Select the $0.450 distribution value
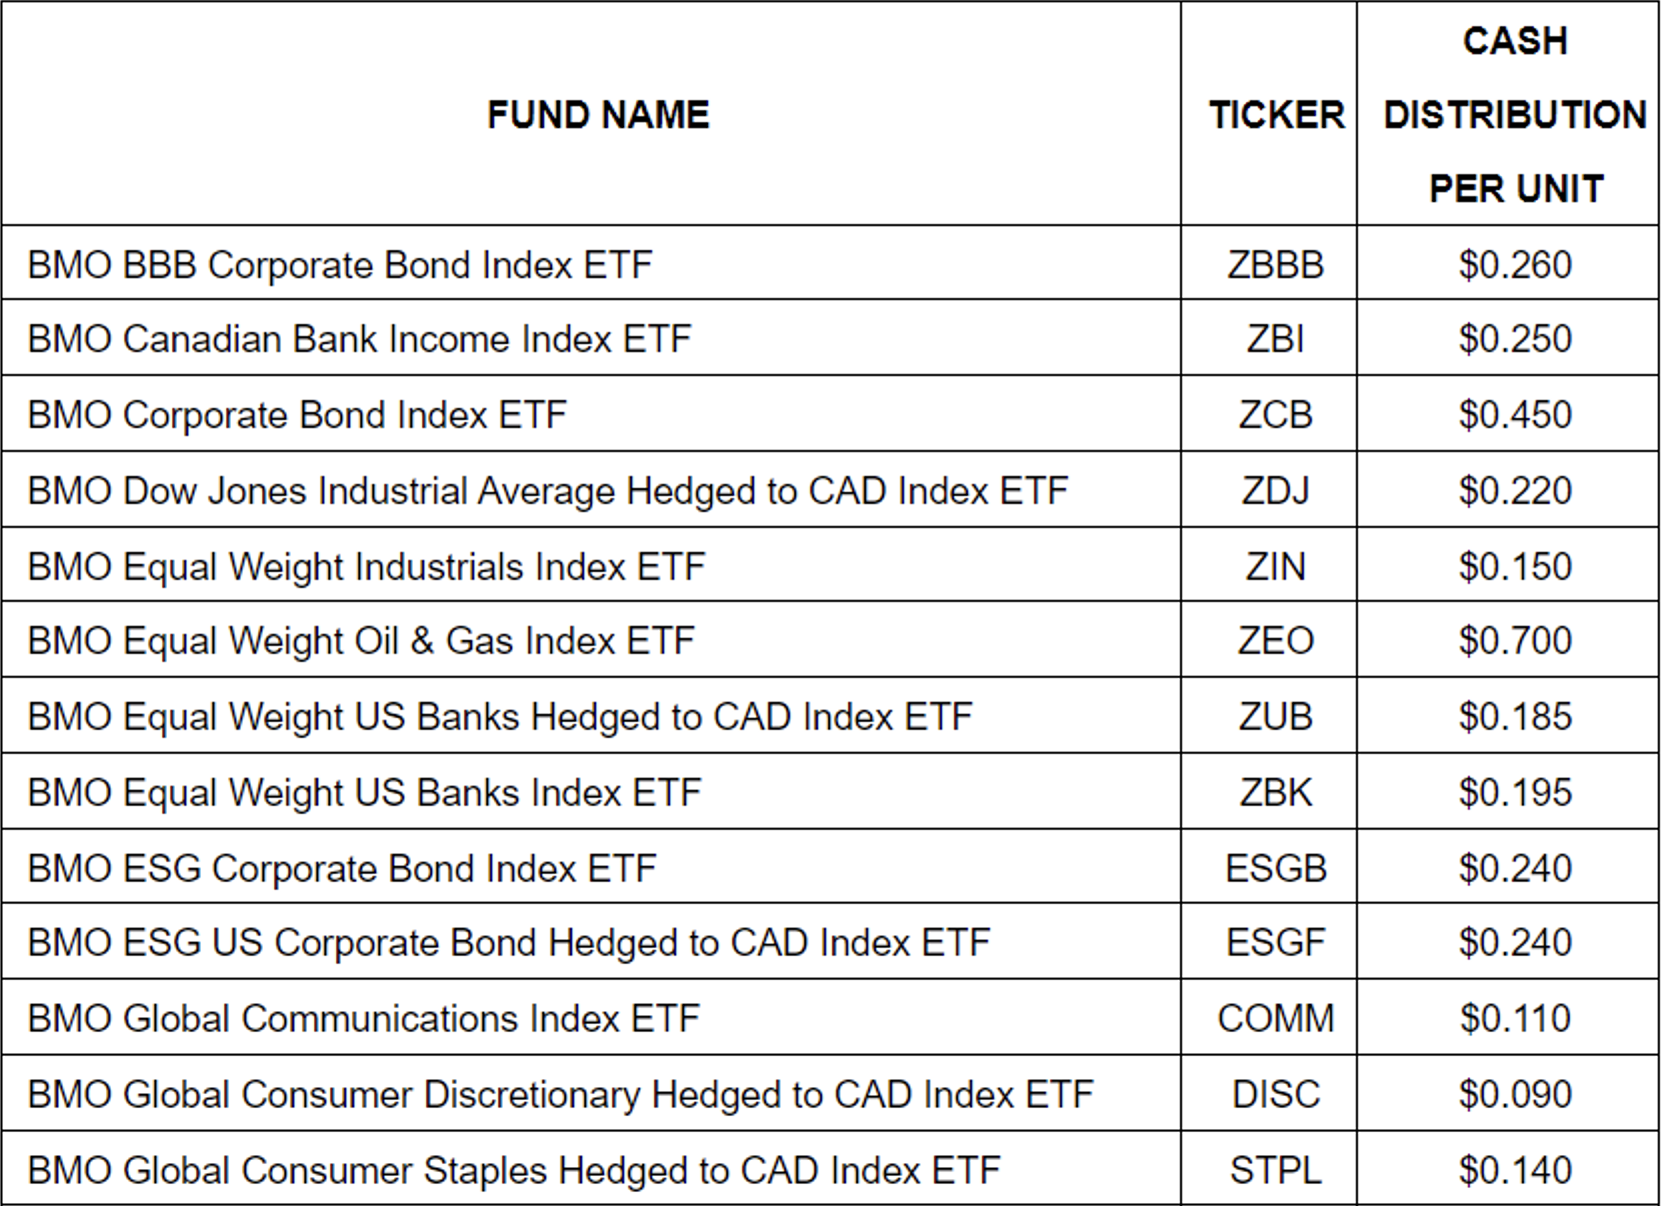This screenshot has height=1206, width=1661. pos(1514,415)
